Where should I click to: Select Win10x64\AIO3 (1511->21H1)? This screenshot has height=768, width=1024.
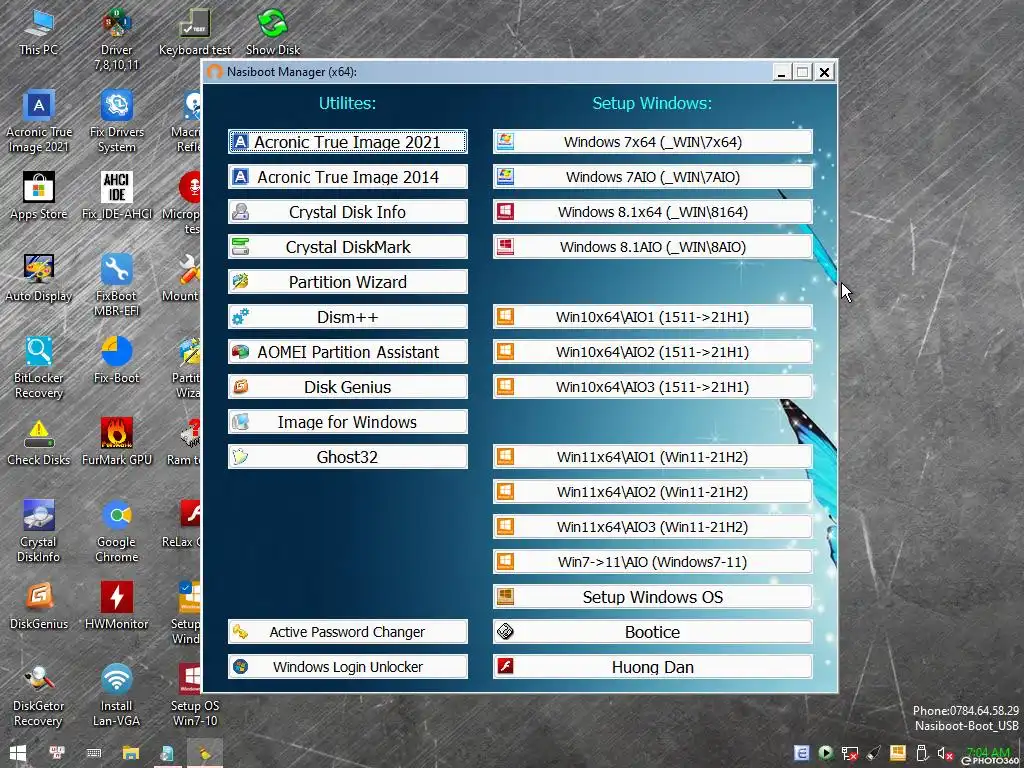(652, 387)
